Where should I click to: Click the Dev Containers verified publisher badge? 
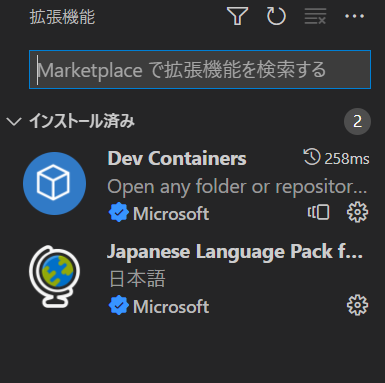pos(119,213)
